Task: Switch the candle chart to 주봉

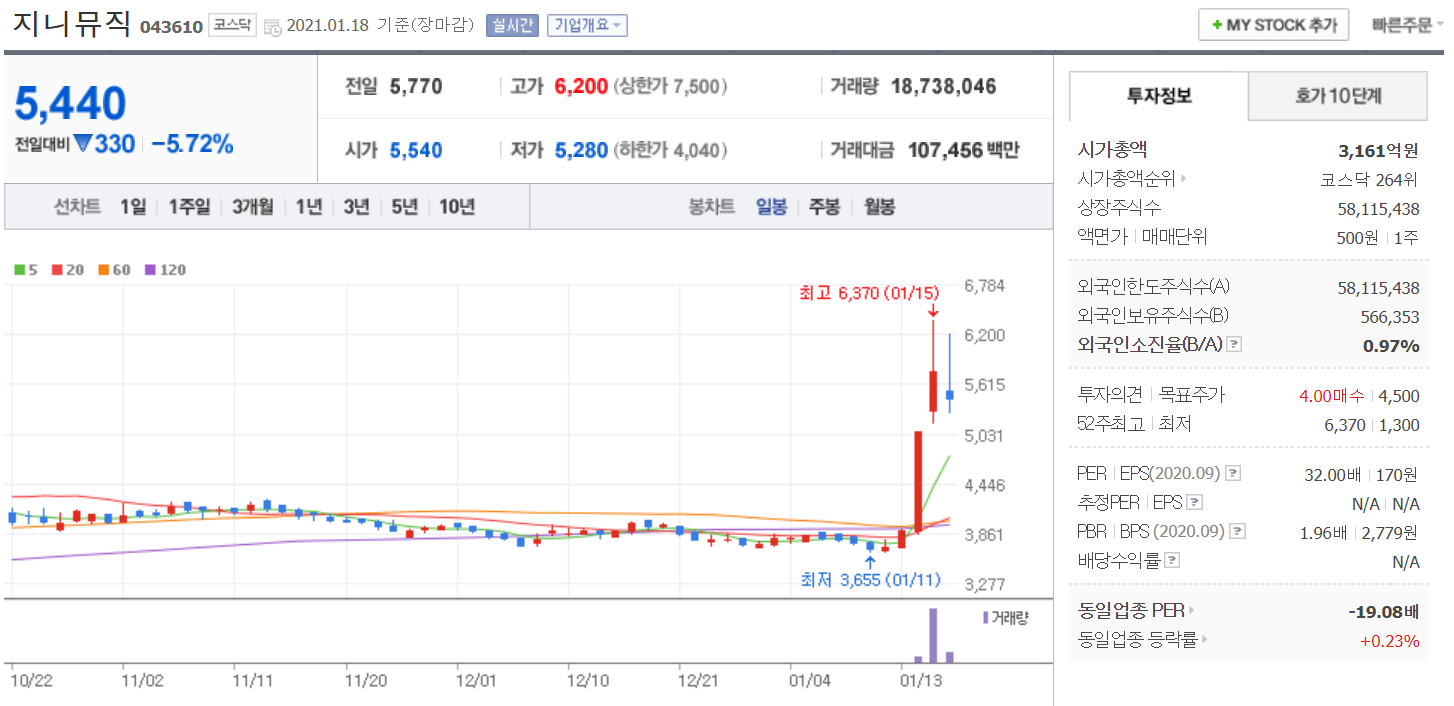Action: (x=824, y=207)
